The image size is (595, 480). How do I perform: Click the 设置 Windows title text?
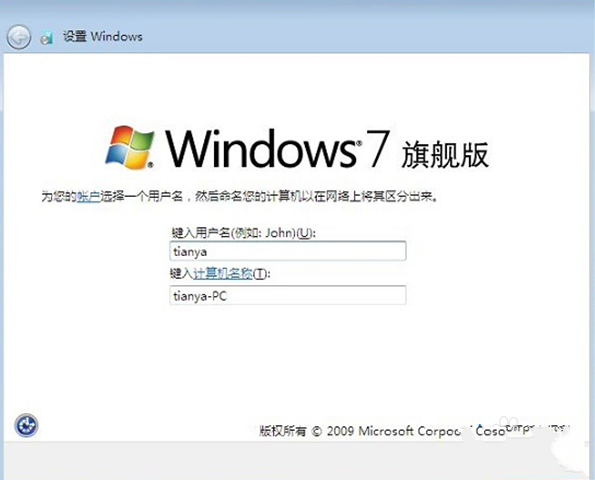pyautogui.click(x=102, y=36)
